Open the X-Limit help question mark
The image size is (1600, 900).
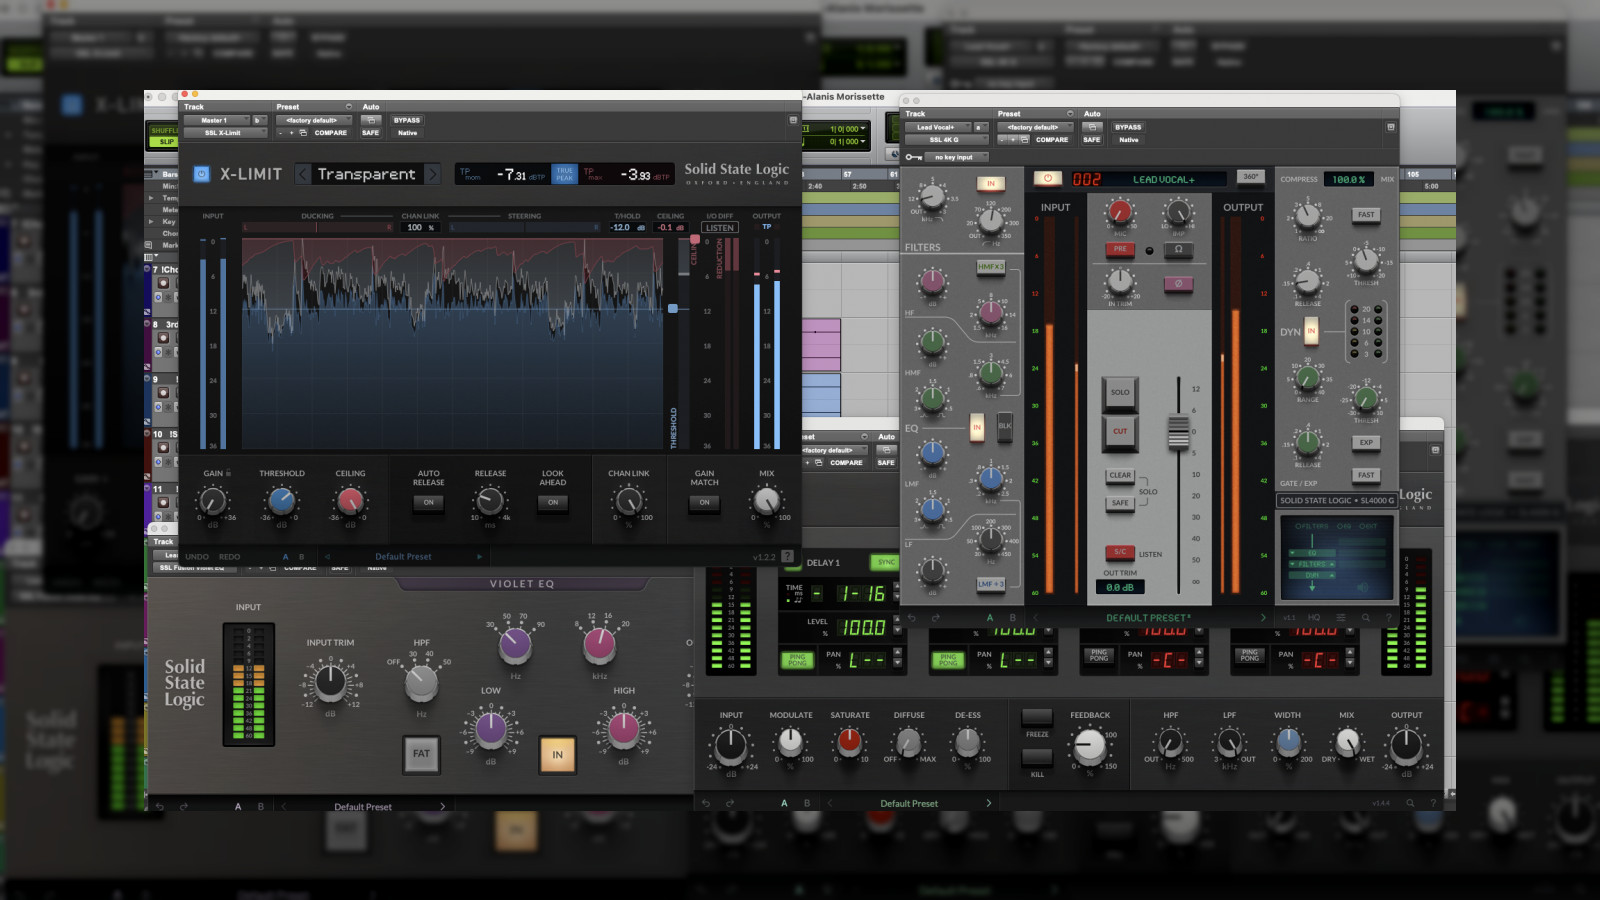(787, 556)
